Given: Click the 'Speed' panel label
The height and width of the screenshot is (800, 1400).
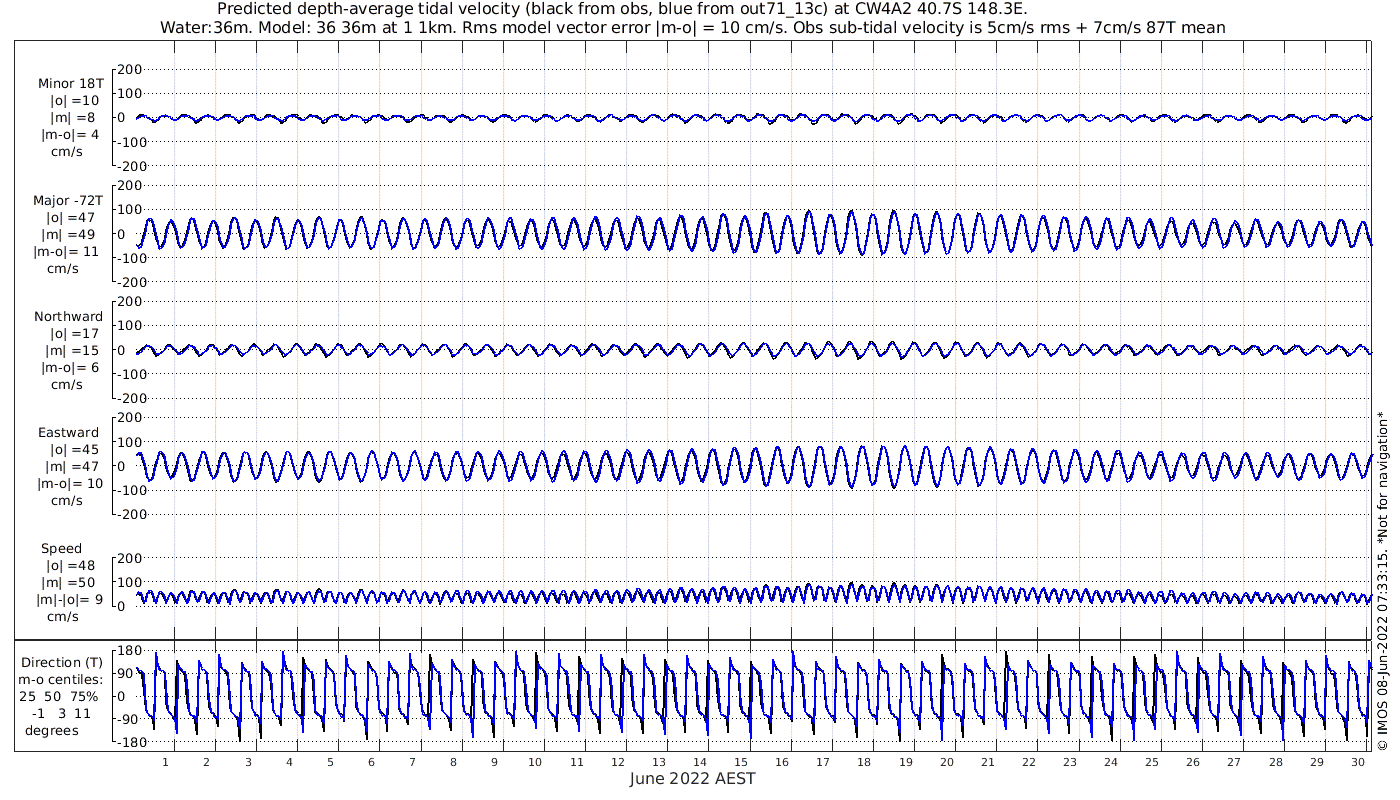Looking at the screenshot, I should (61, 549).
